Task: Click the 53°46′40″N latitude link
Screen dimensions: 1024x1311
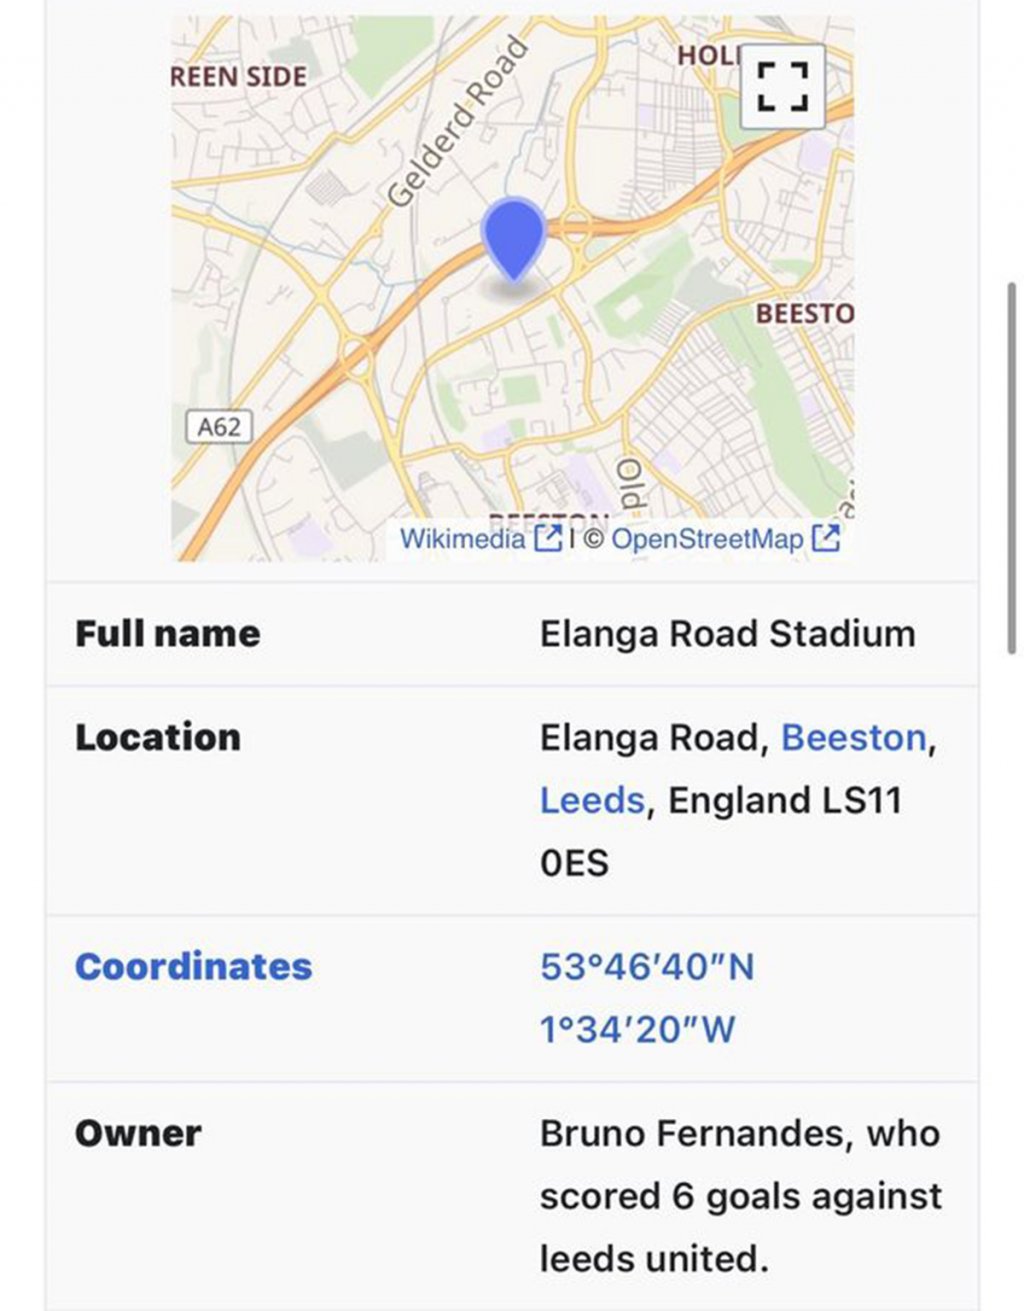Action: [x=647, y=967]
